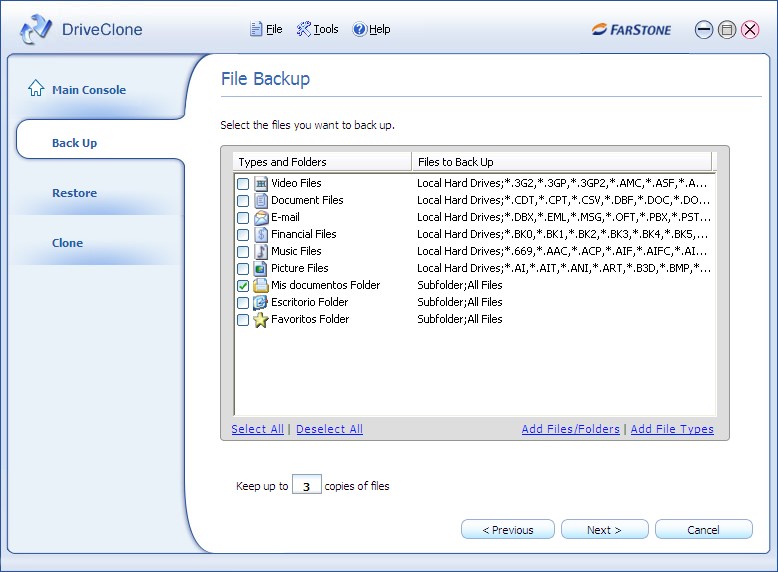Click the Video Files film icon
The width and height of the screenshot is (778, 572).
(x=261, y=184)
